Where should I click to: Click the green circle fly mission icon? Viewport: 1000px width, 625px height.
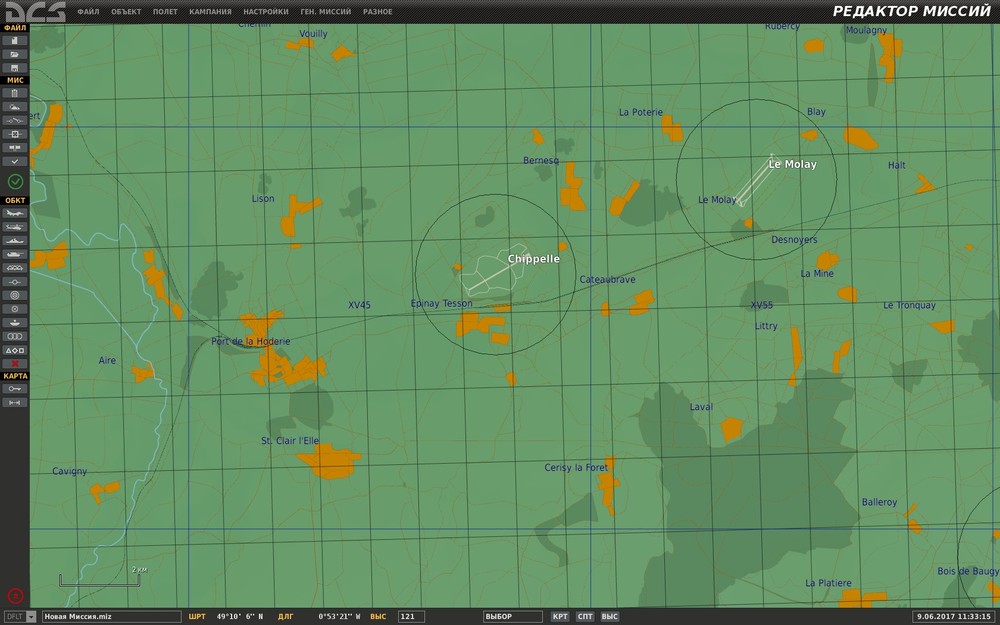click(x=15, y=182)
